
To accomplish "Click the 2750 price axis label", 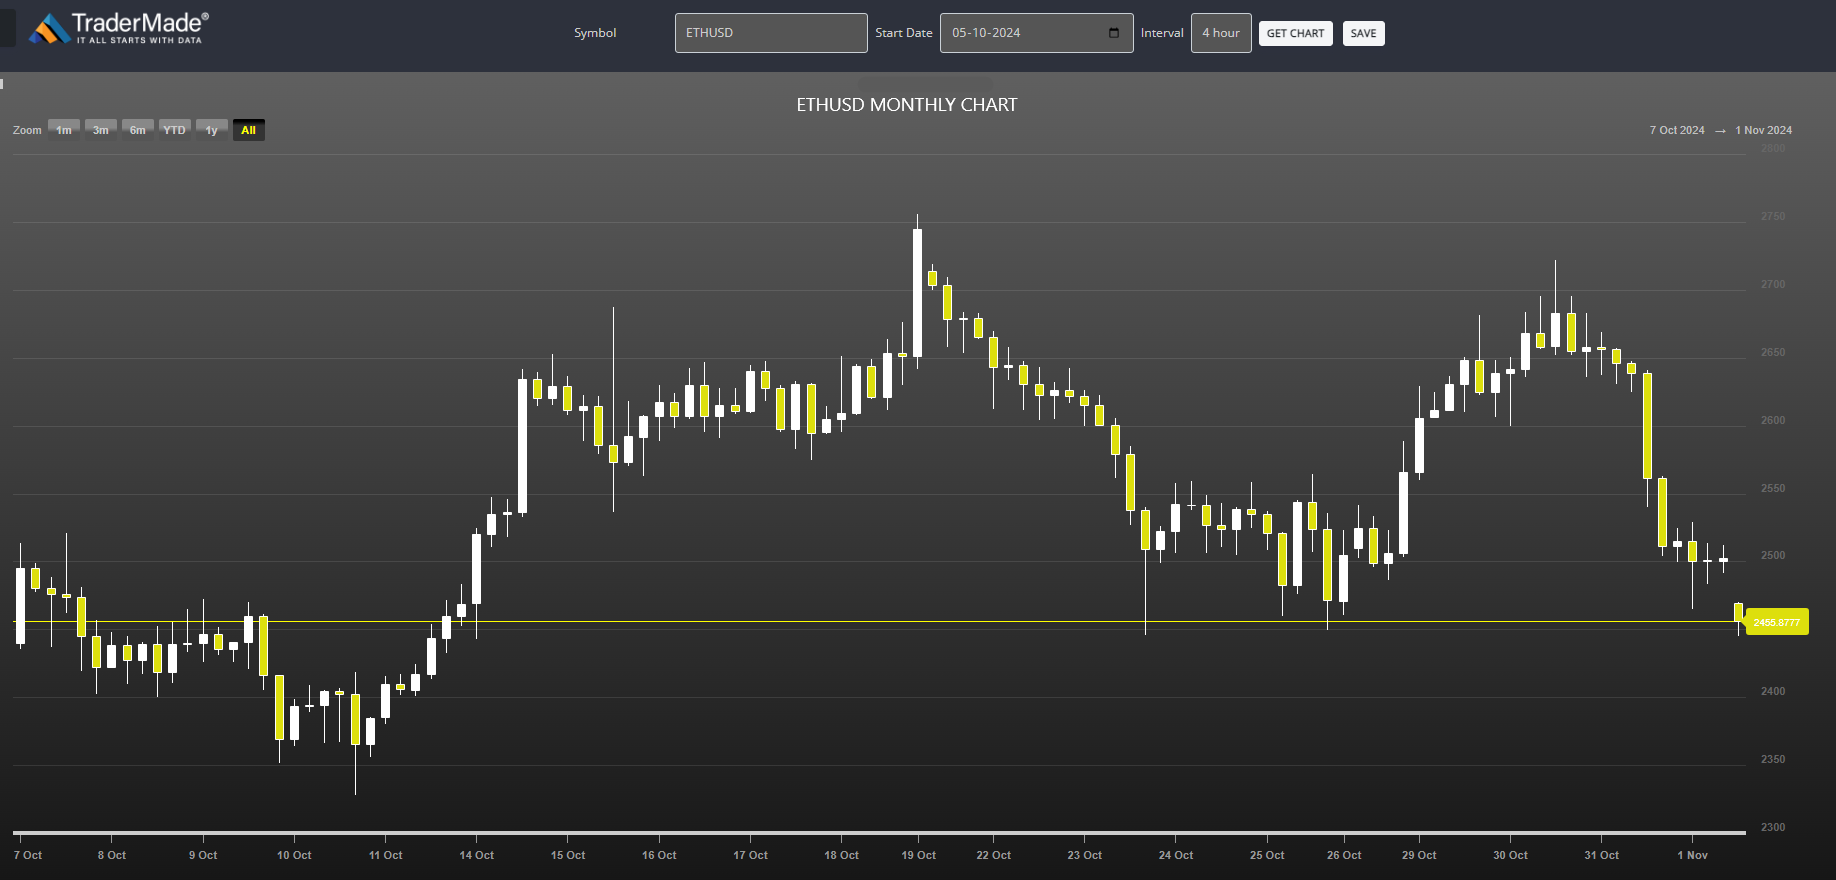I will (x=1773, y=216).
